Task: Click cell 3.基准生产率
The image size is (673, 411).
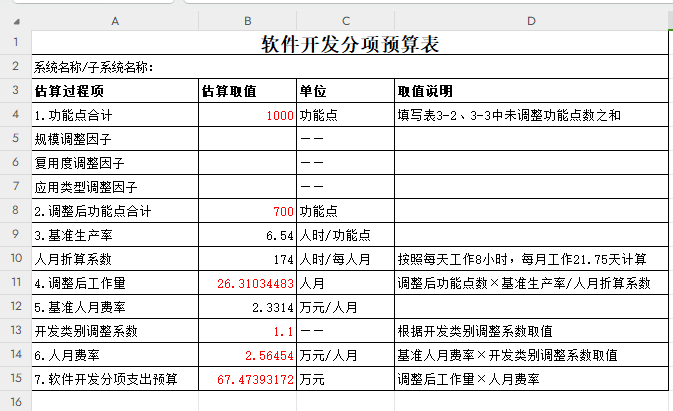Action: coord(115,235)
